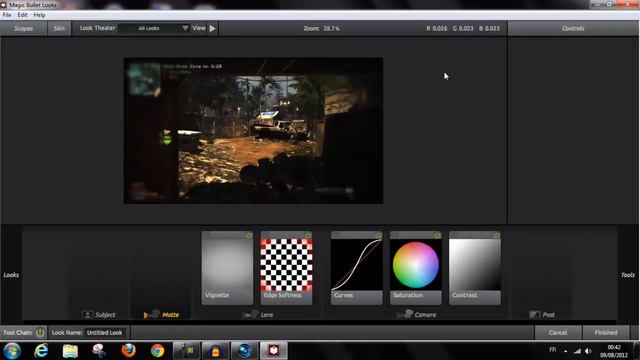Screen dimensions: 640x360
Task: Toggle the Tool Chain power button
Action: 40,332
